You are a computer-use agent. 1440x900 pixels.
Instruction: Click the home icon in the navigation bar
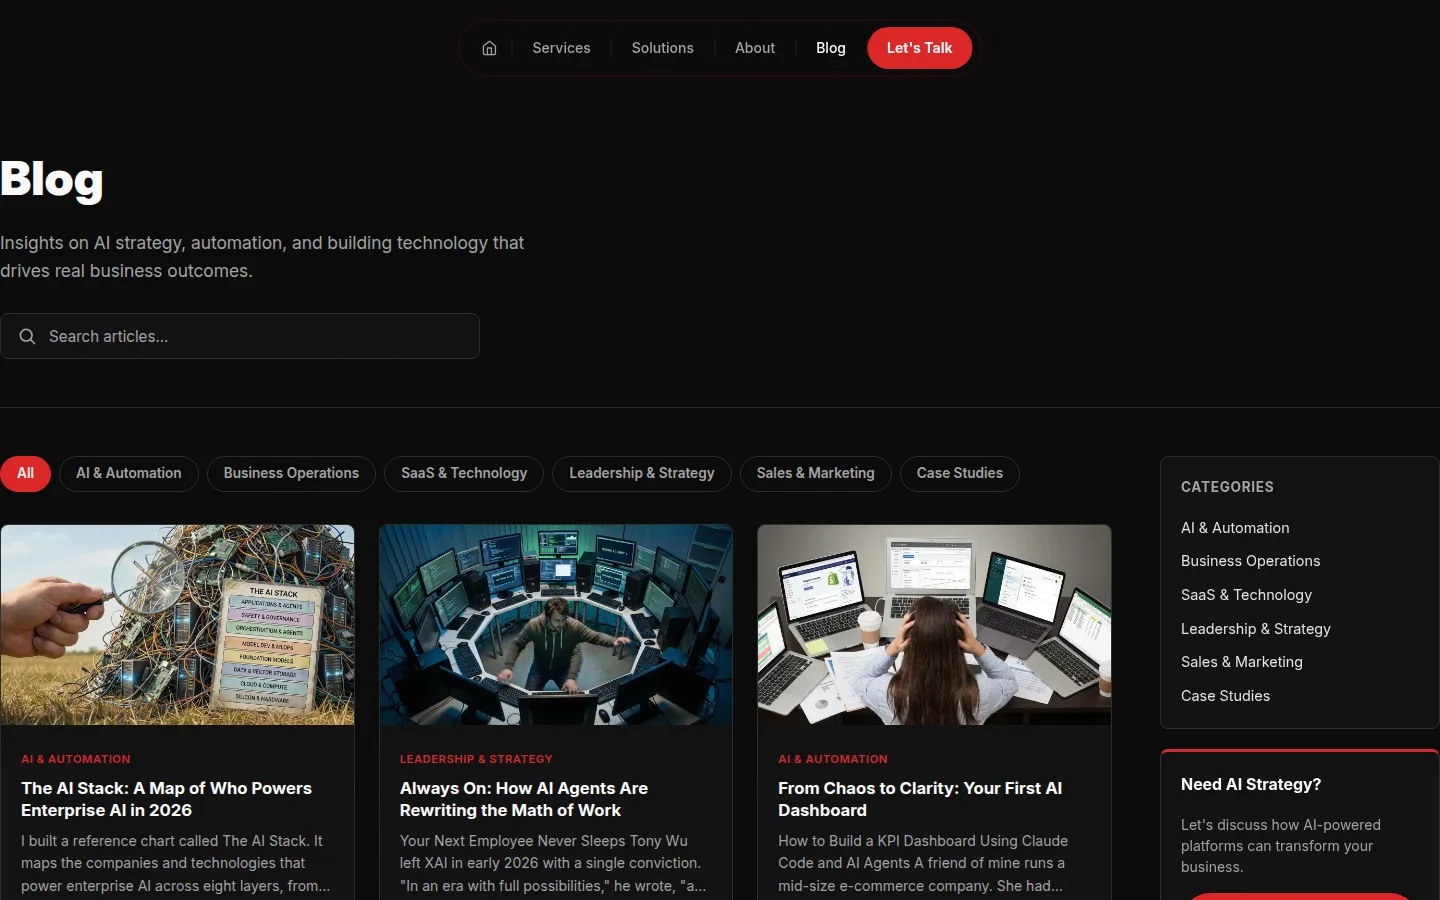click(x=489, y=48)
